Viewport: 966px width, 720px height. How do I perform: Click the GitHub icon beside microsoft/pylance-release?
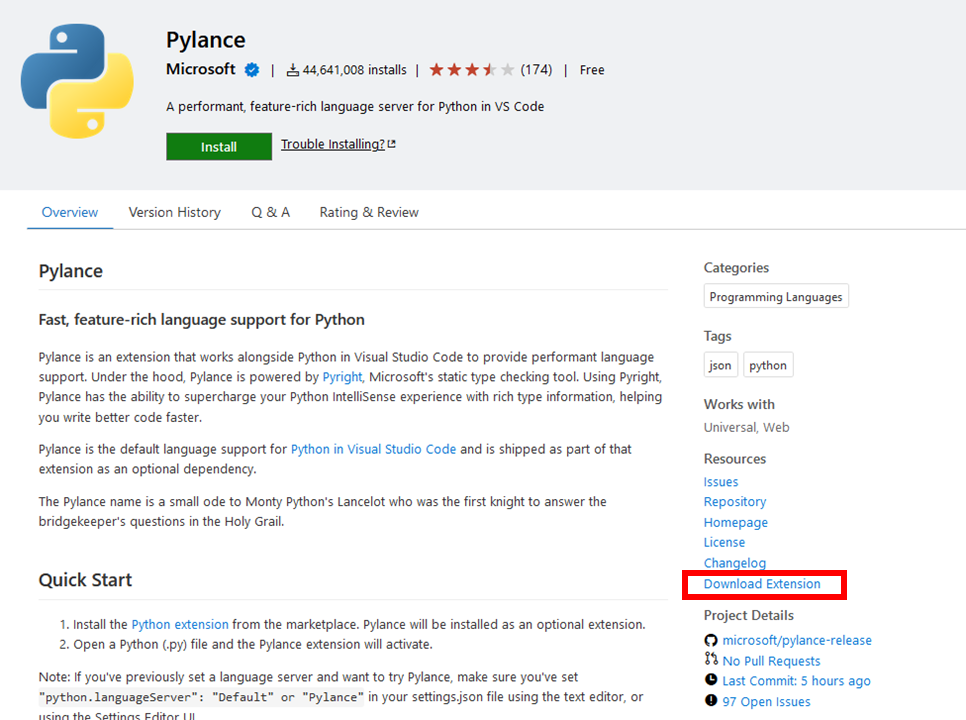pos(711,641)
